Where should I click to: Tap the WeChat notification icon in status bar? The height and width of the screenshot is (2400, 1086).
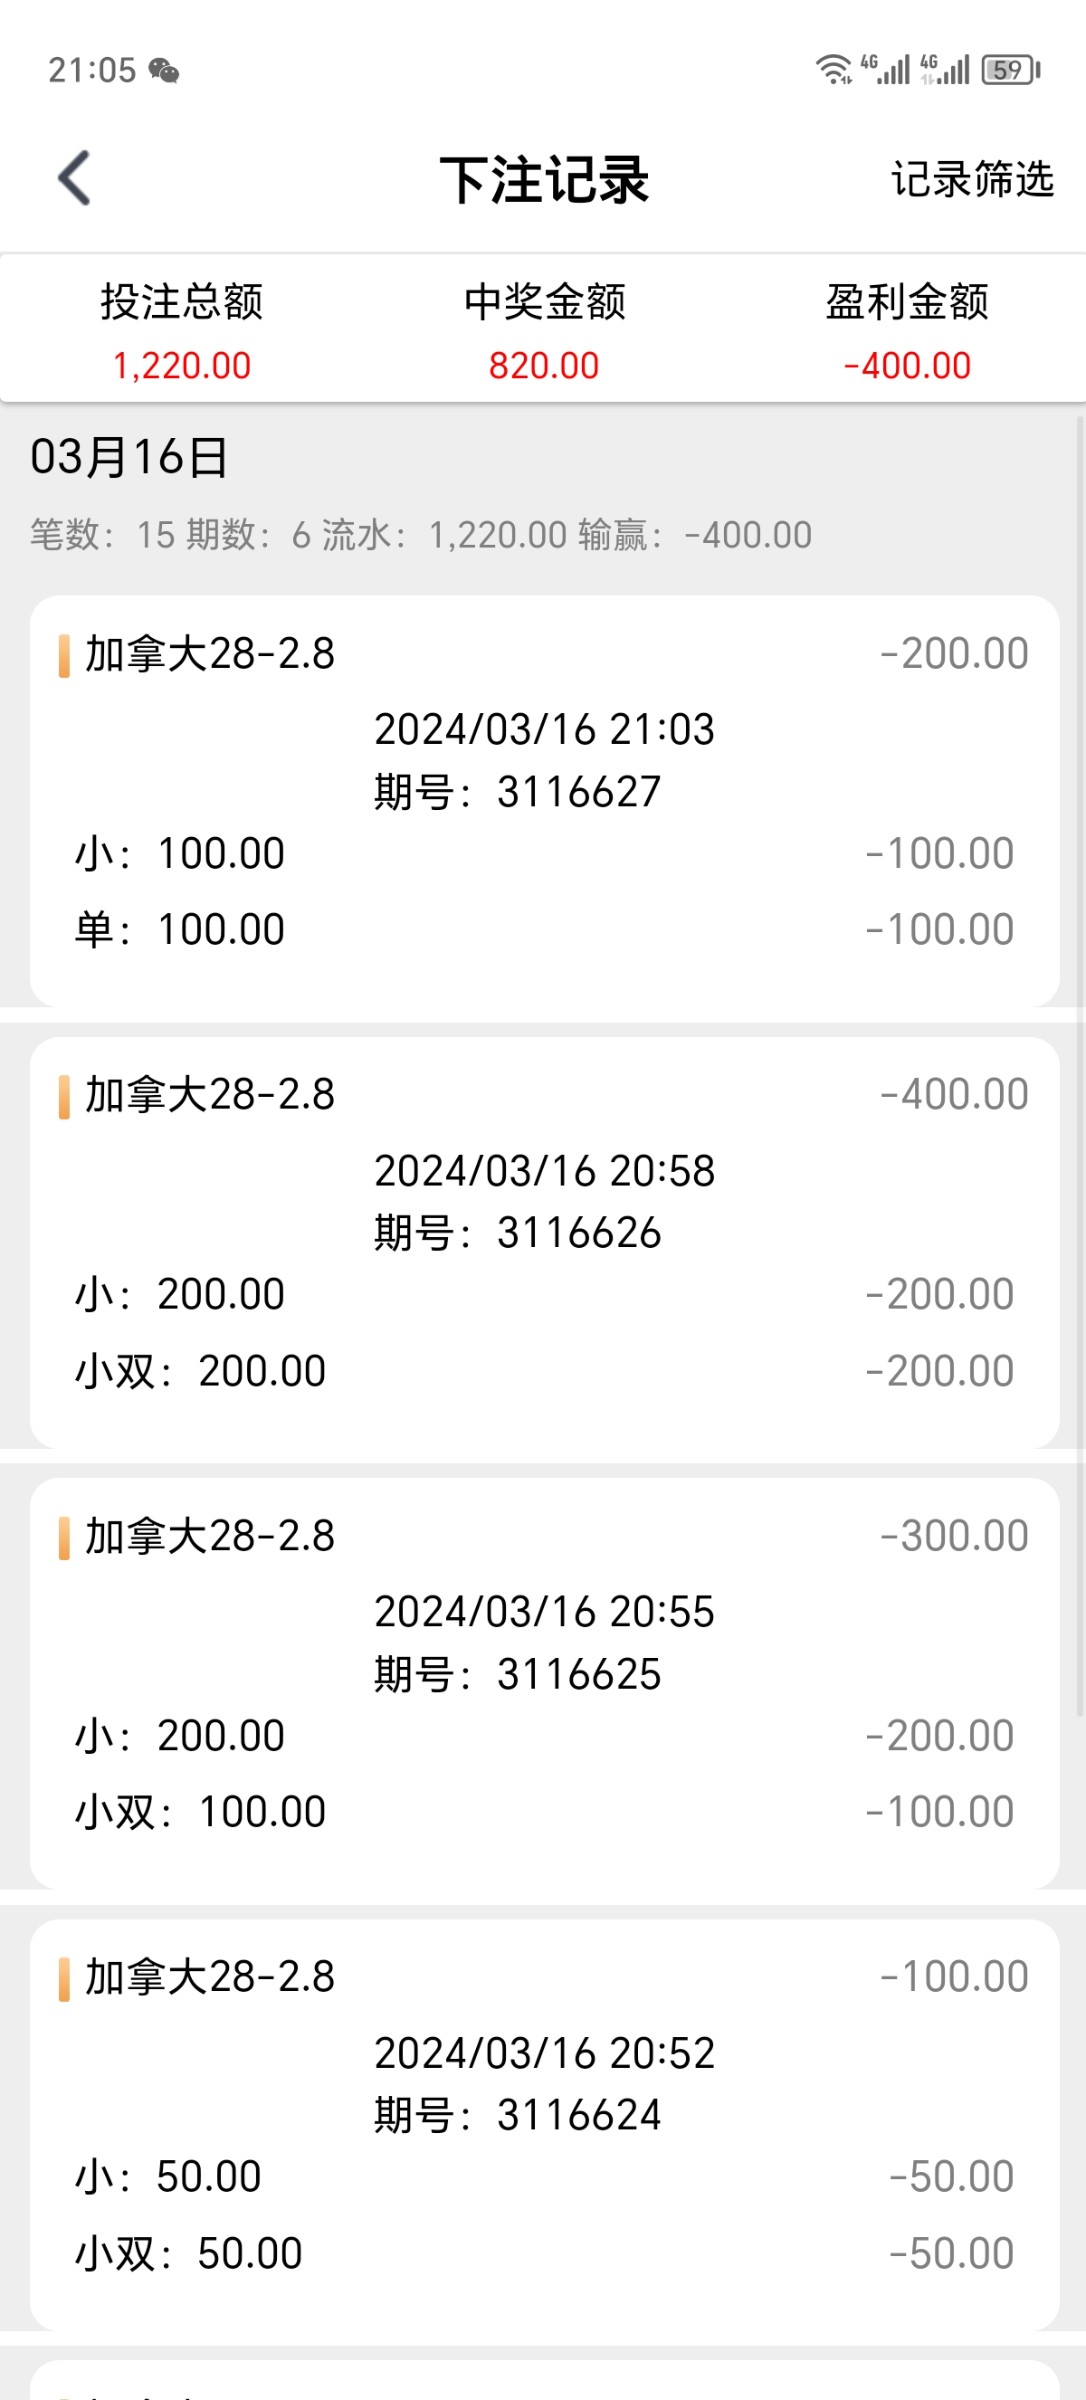point(163,70)
